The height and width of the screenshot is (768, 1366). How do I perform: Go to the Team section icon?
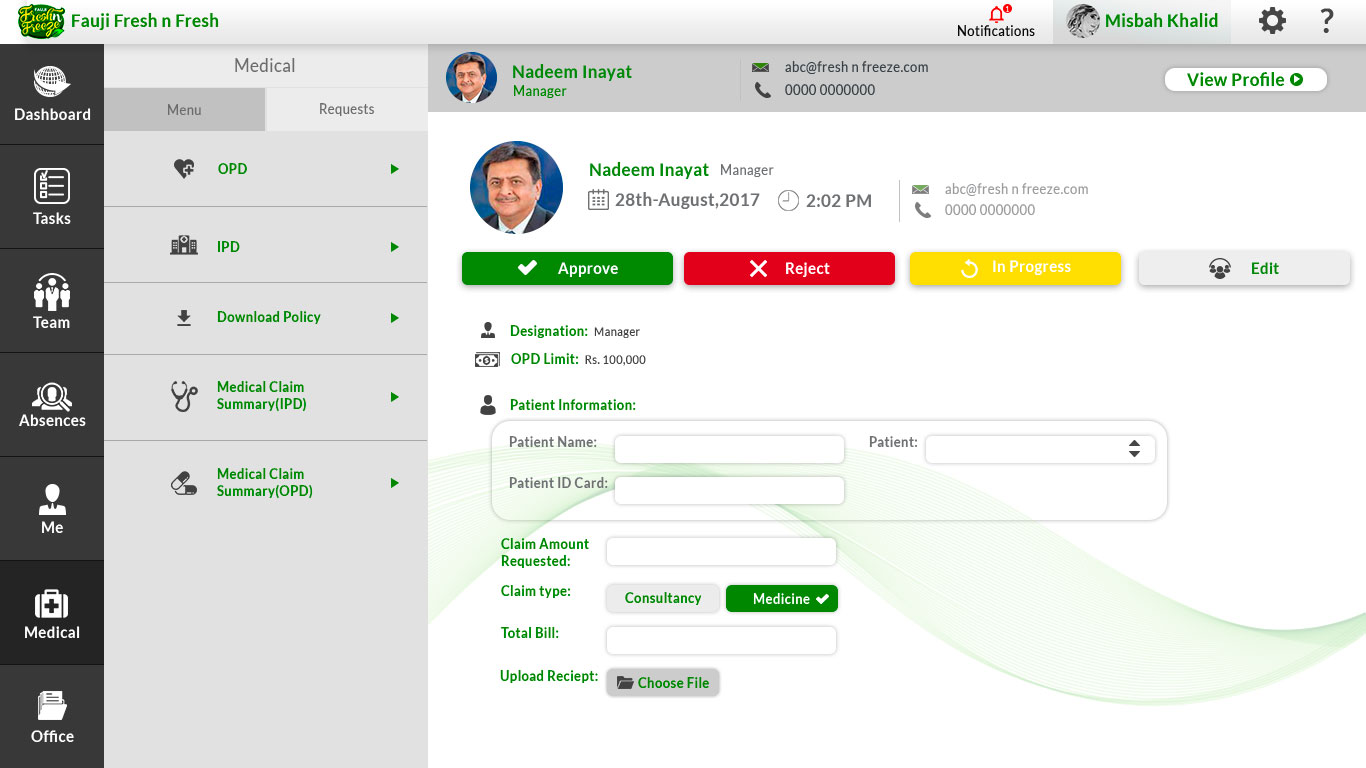[x=51, y=292]
